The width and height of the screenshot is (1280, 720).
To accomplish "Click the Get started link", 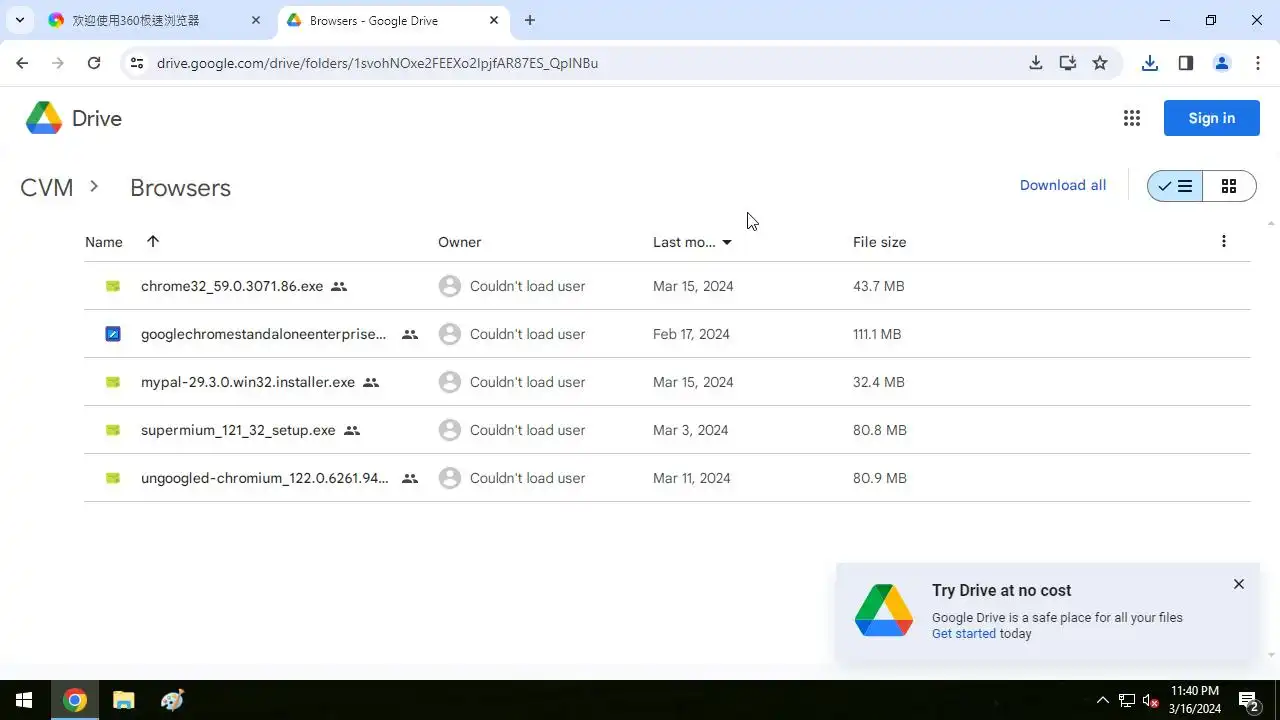I will tap(964, 633).
